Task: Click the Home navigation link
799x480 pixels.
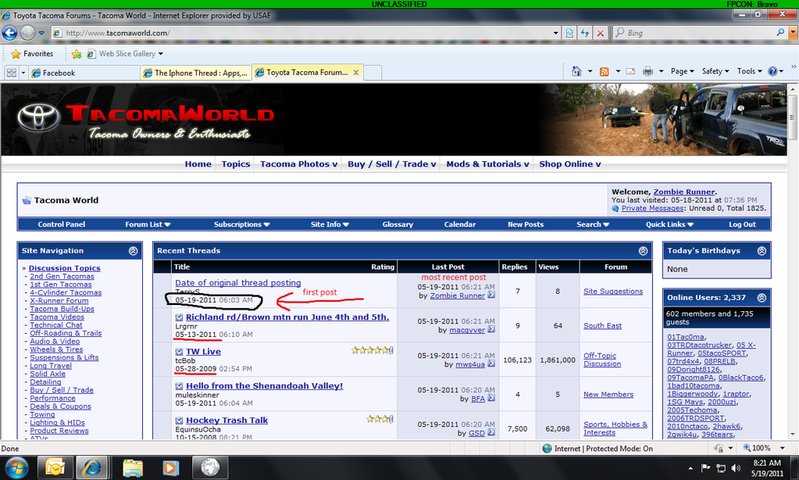Action: click(198, 164)
